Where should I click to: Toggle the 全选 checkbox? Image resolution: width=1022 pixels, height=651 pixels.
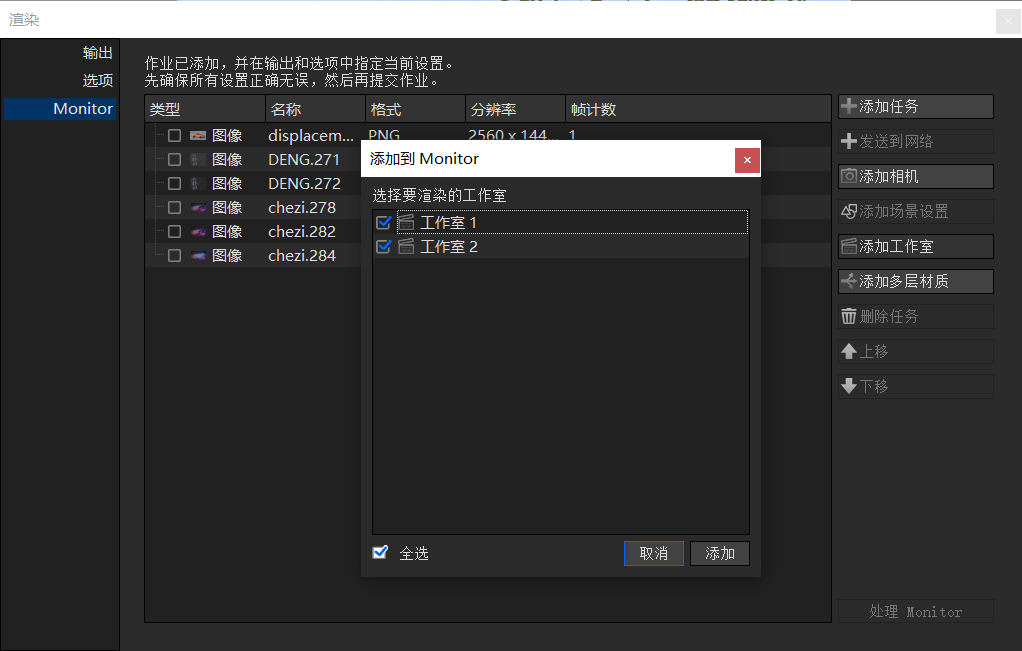pos(379,552)
